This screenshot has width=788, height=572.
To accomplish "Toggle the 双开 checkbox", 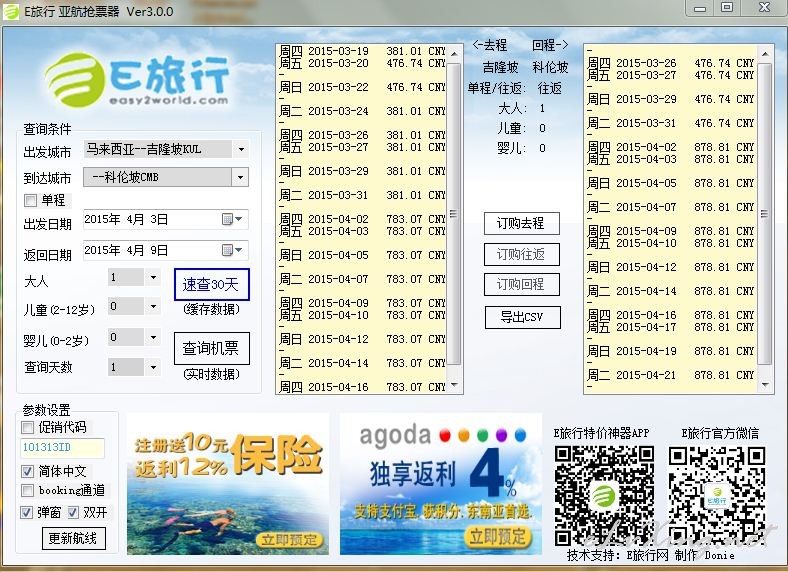I will [73, 512].
